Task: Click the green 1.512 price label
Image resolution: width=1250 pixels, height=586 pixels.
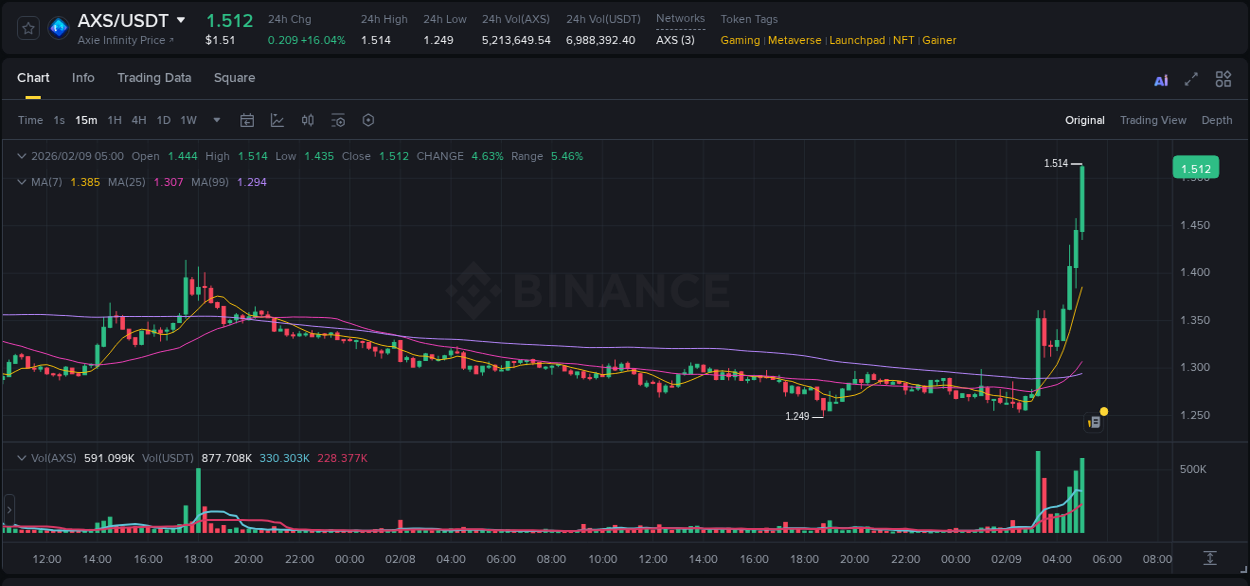Action: pyautogui.click(x=1196, y=167)
